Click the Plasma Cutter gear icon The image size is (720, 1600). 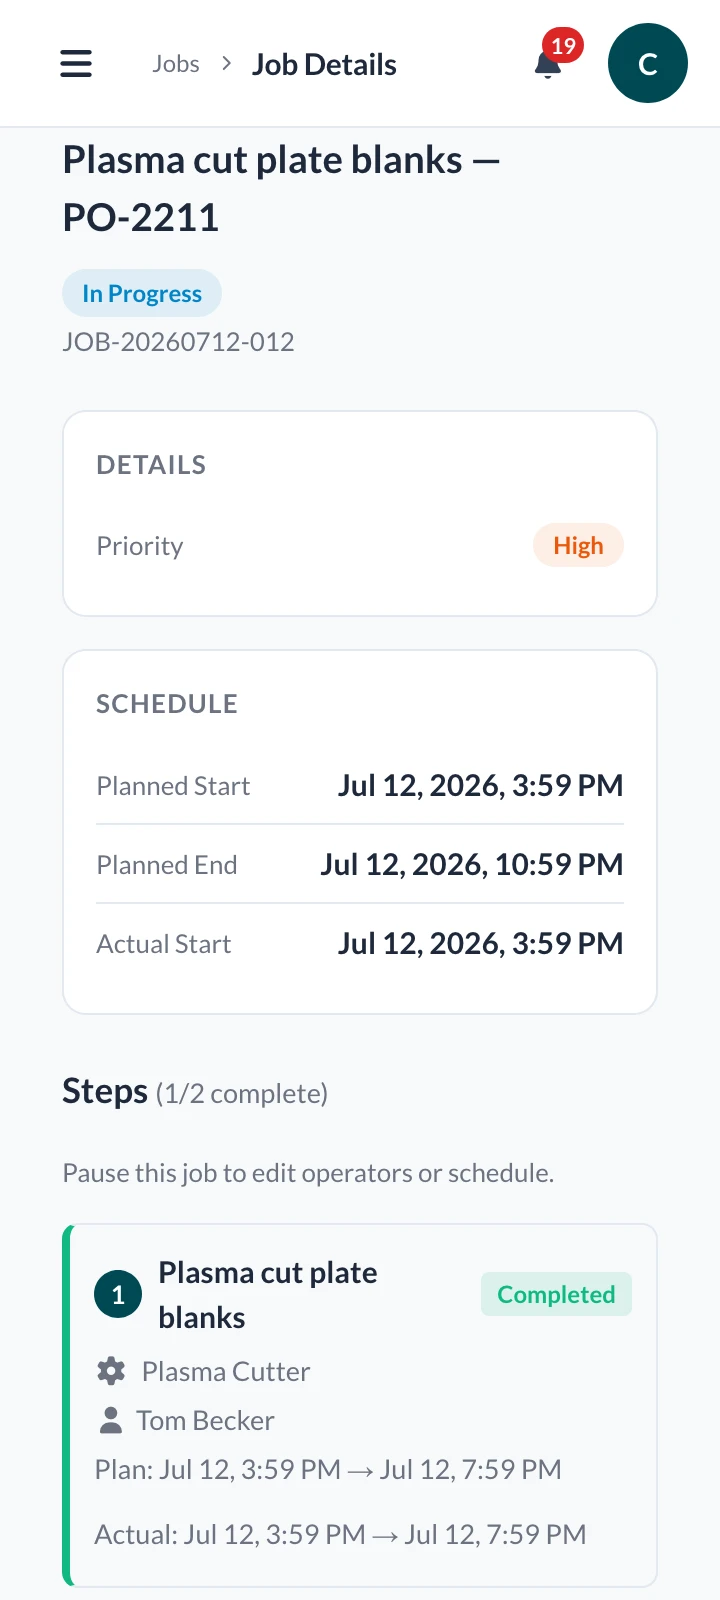click(111, 1371)
